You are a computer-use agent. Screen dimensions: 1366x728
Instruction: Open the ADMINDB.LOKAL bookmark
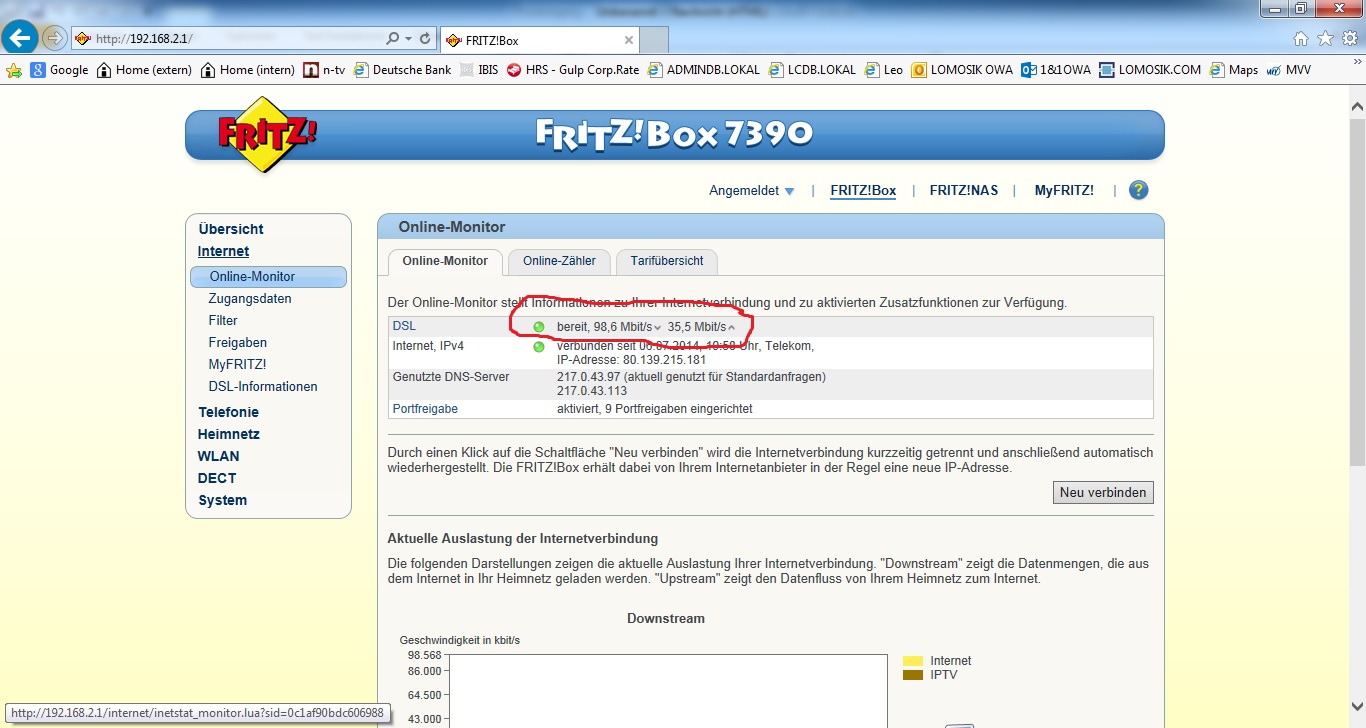coord(704,70)
